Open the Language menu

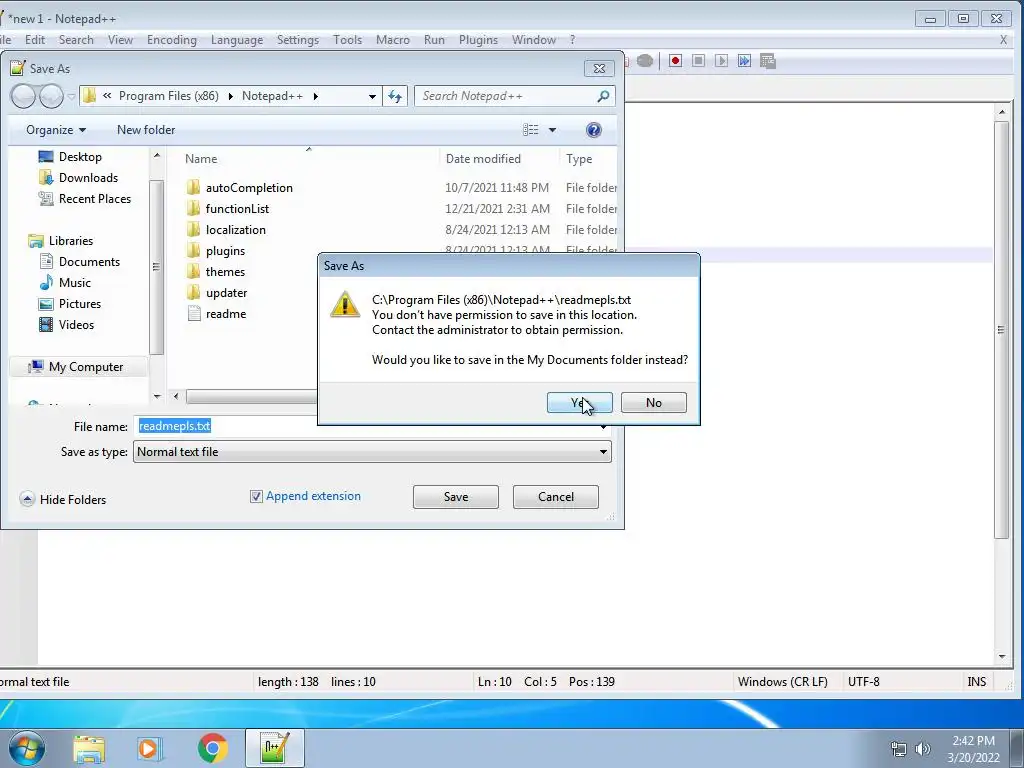(237, 40)
